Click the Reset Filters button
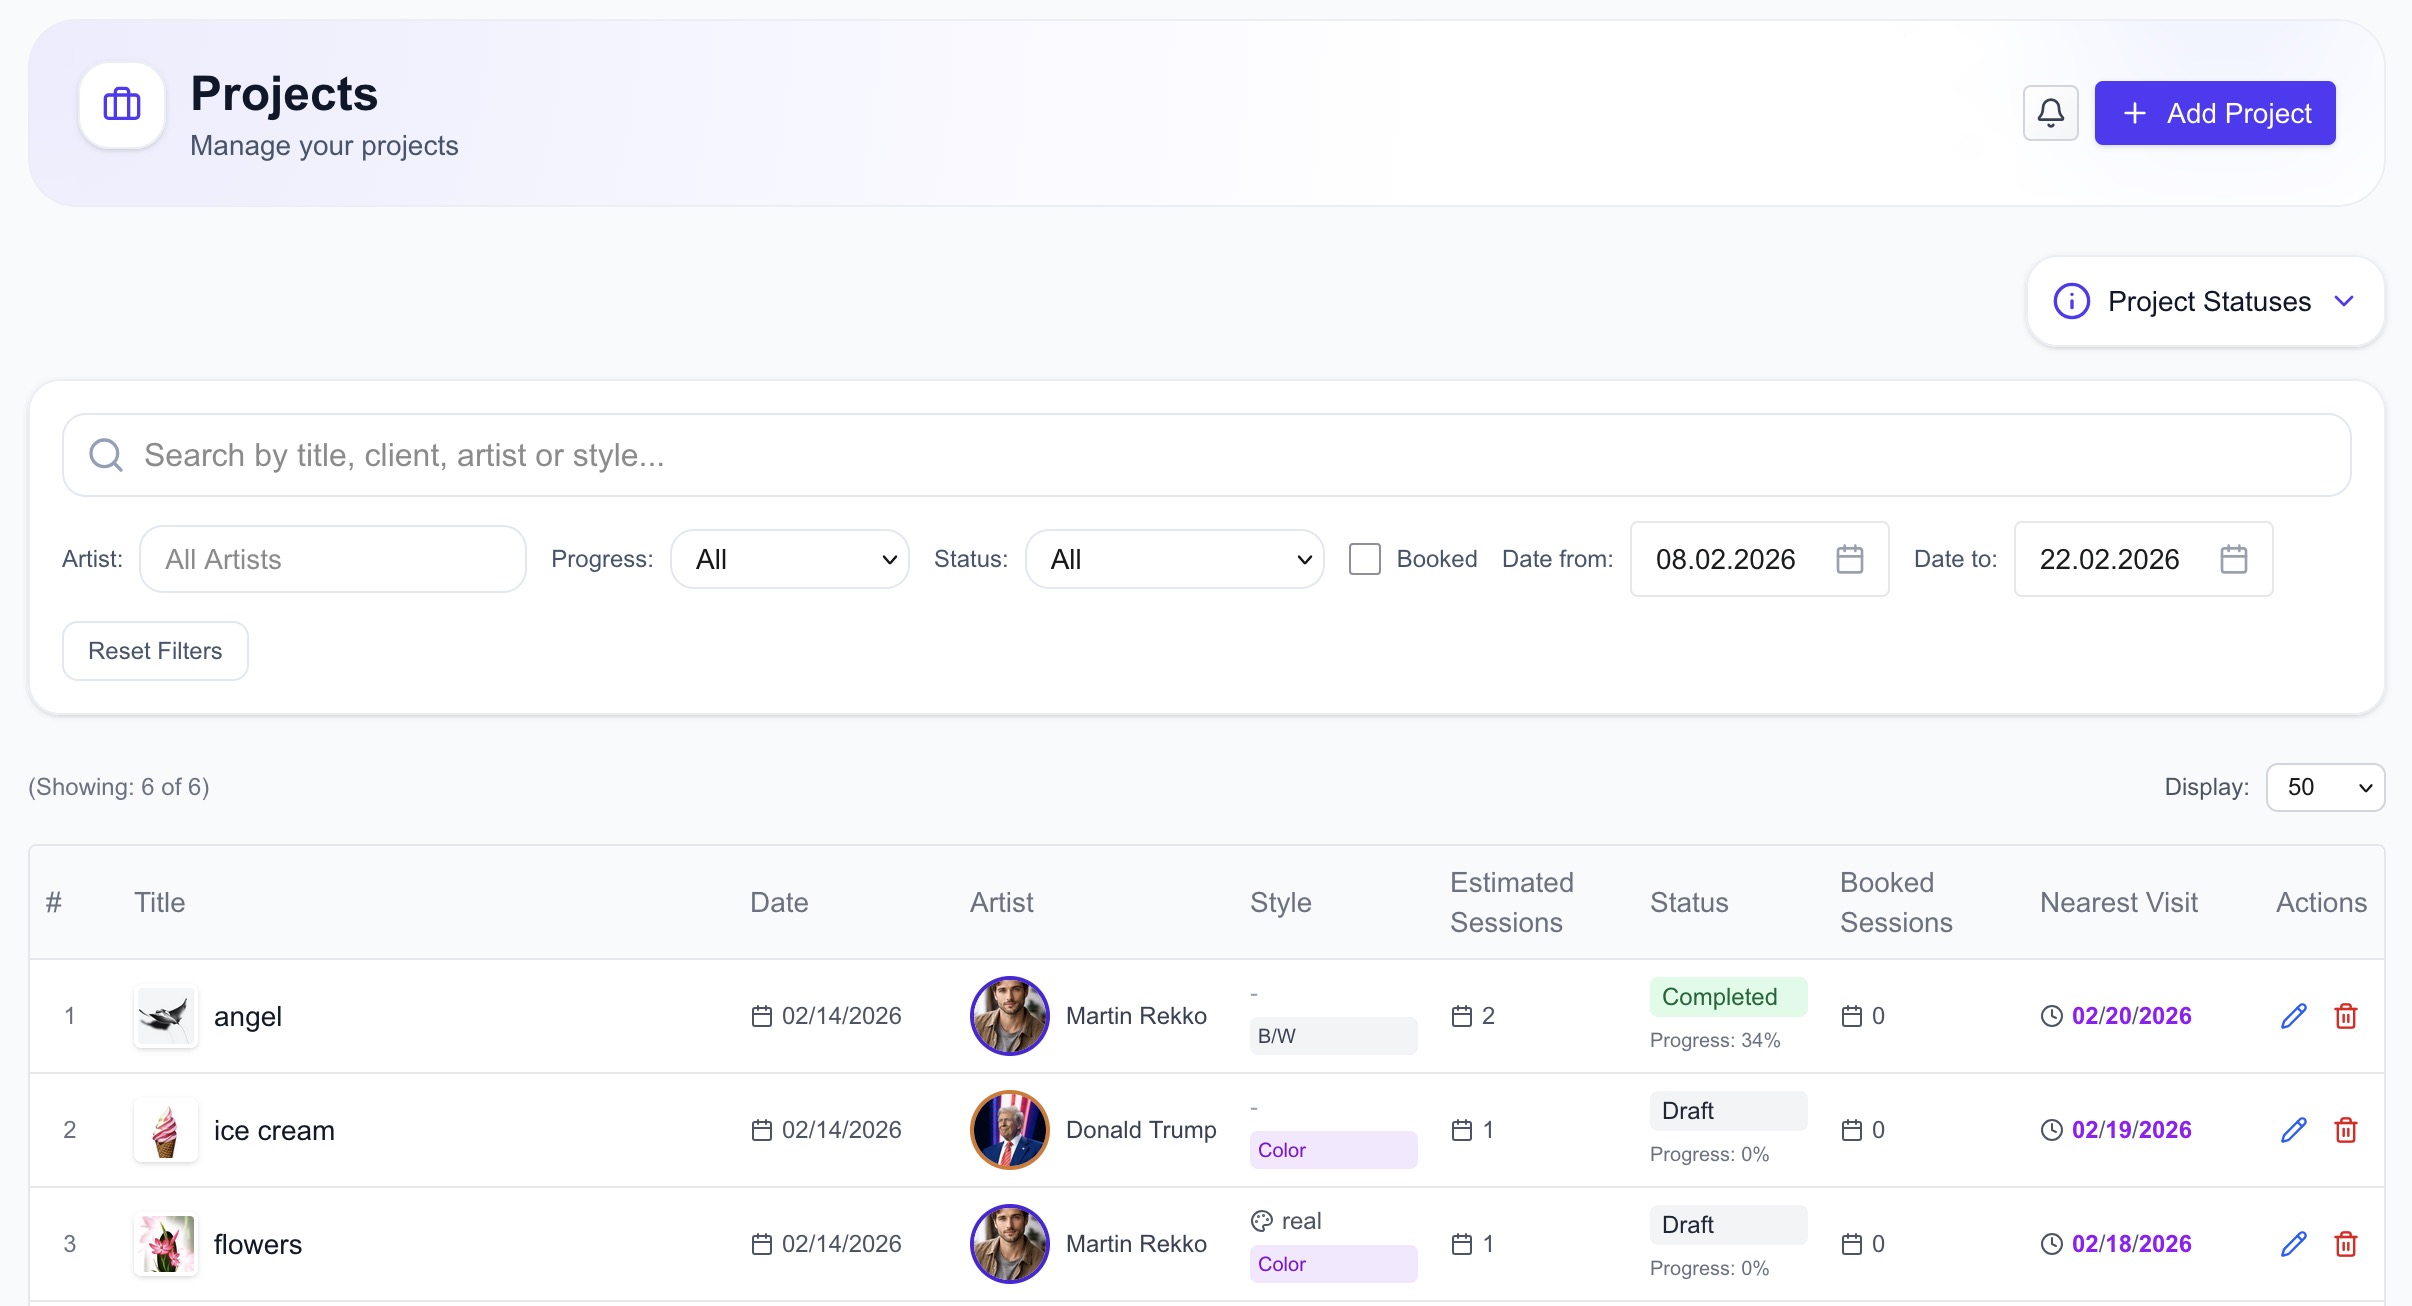 (155, 650)
